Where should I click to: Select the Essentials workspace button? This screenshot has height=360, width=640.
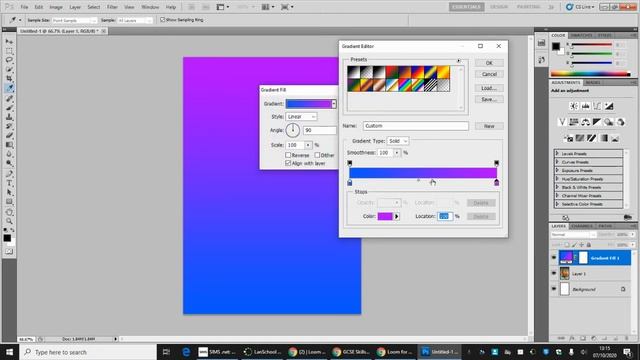(x=467, y=7)
